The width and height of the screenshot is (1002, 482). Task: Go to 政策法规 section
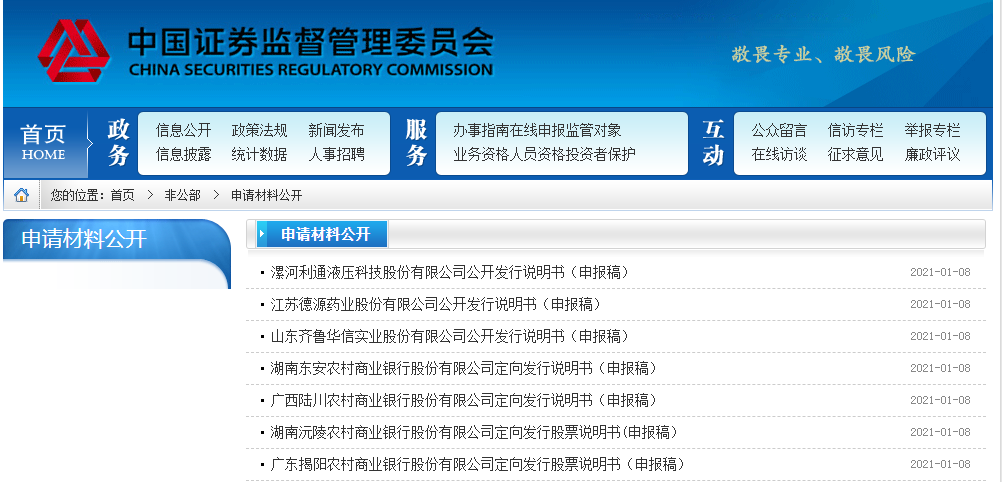pyautogui.click(x=259, y=131)
